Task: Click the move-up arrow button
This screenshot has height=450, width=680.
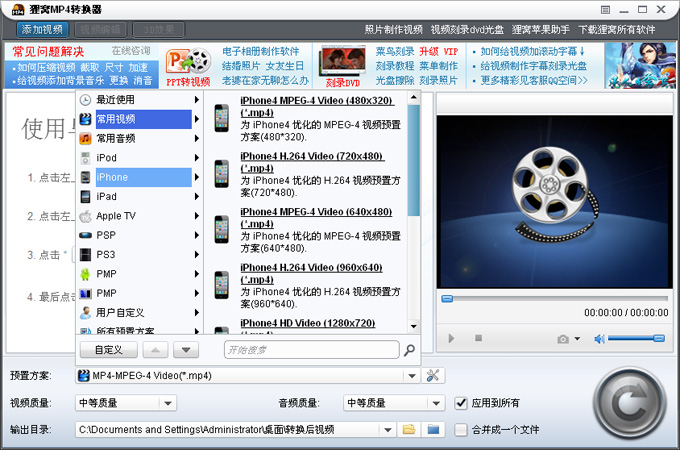Action: click(155, 350)
